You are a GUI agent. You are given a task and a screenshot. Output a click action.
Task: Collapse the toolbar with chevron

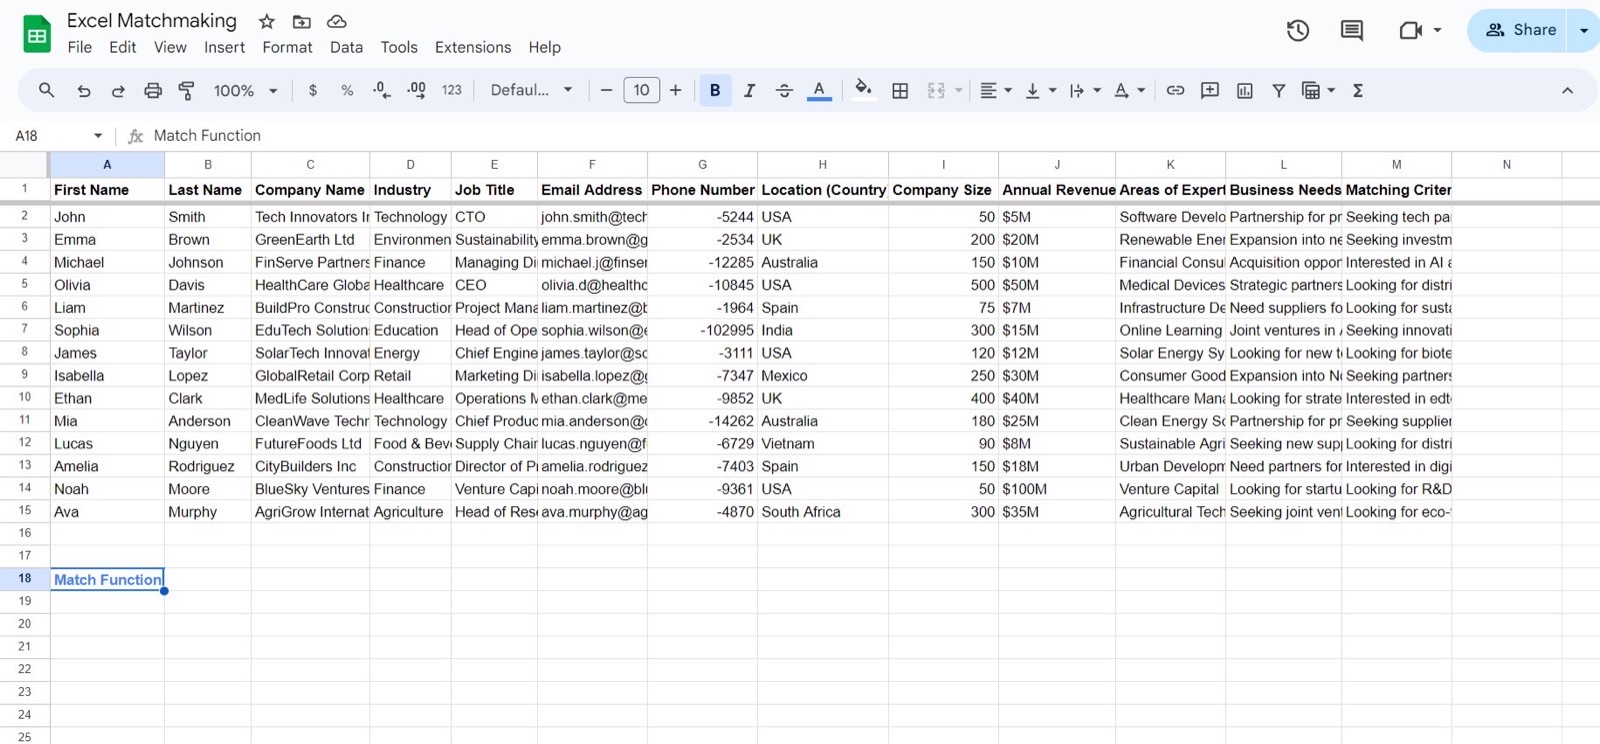[x=1567, y=90]
